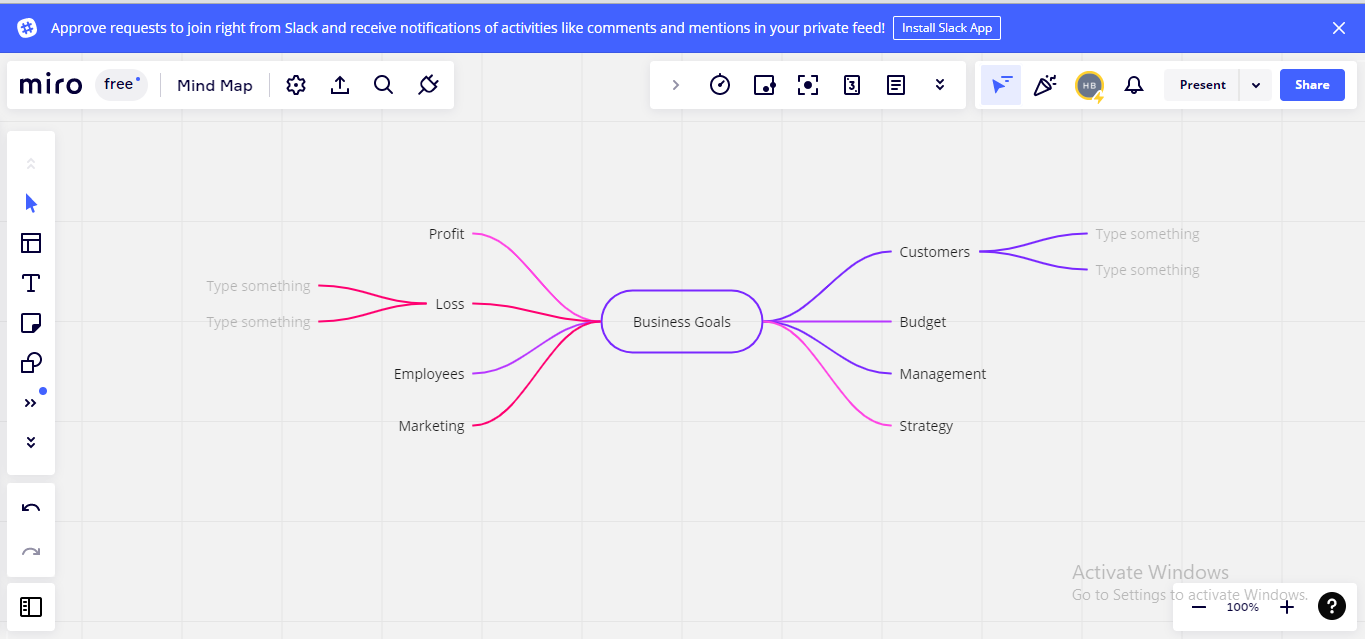This screenshot has height=639, width=1365.
Task: Open the Estimation app
Action: [x=852, y=85]
